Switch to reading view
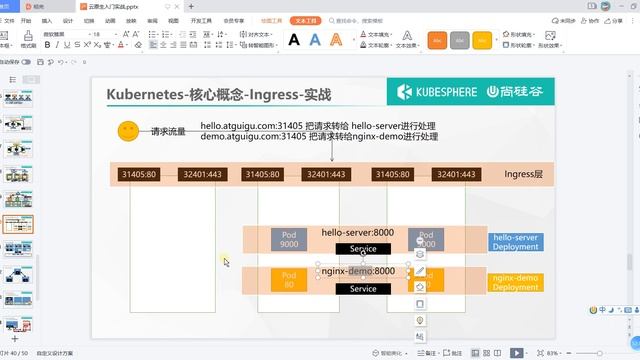640x360 pixels. click(x=497, y=353)
